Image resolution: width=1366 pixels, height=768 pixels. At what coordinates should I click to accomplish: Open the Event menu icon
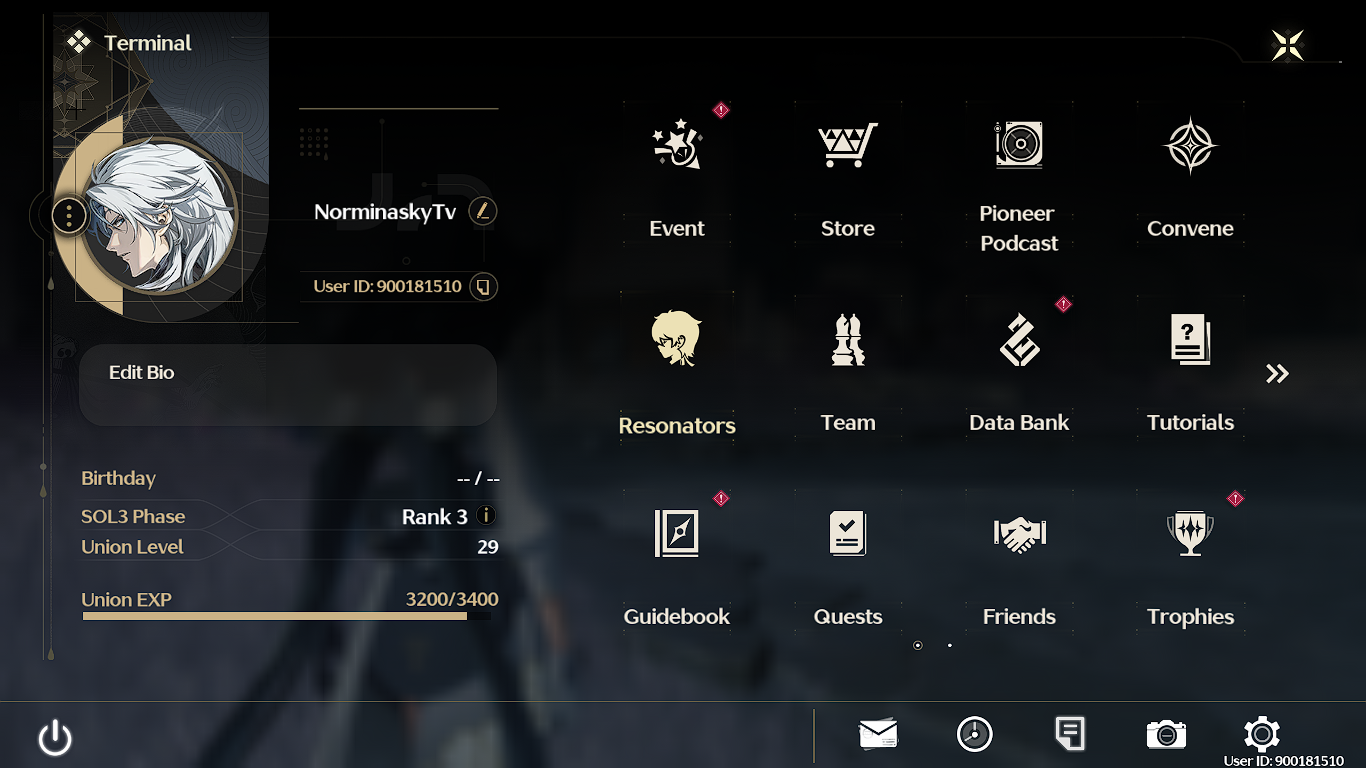677,145
